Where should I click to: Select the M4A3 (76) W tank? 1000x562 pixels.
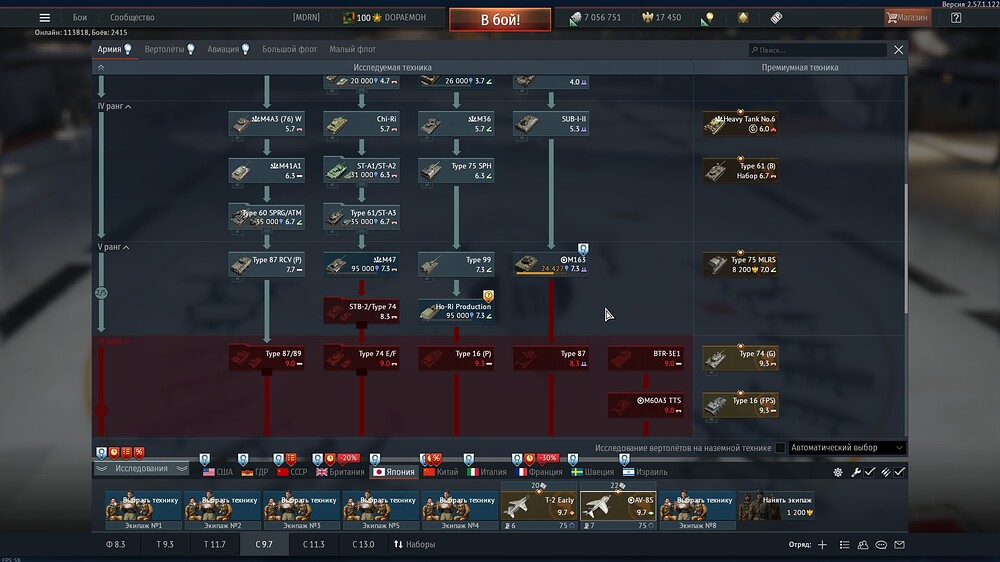pyautogui.click(x=267, y=124)
